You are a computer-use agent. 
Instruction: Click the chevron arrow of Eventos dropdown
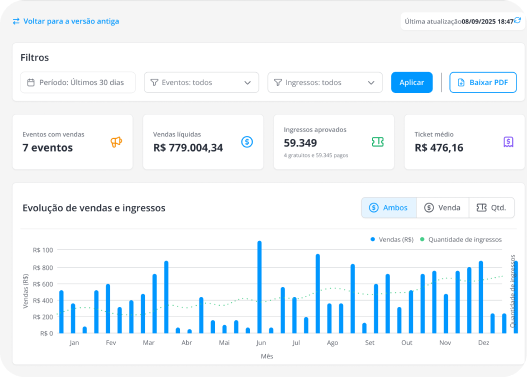pos(248,83)
